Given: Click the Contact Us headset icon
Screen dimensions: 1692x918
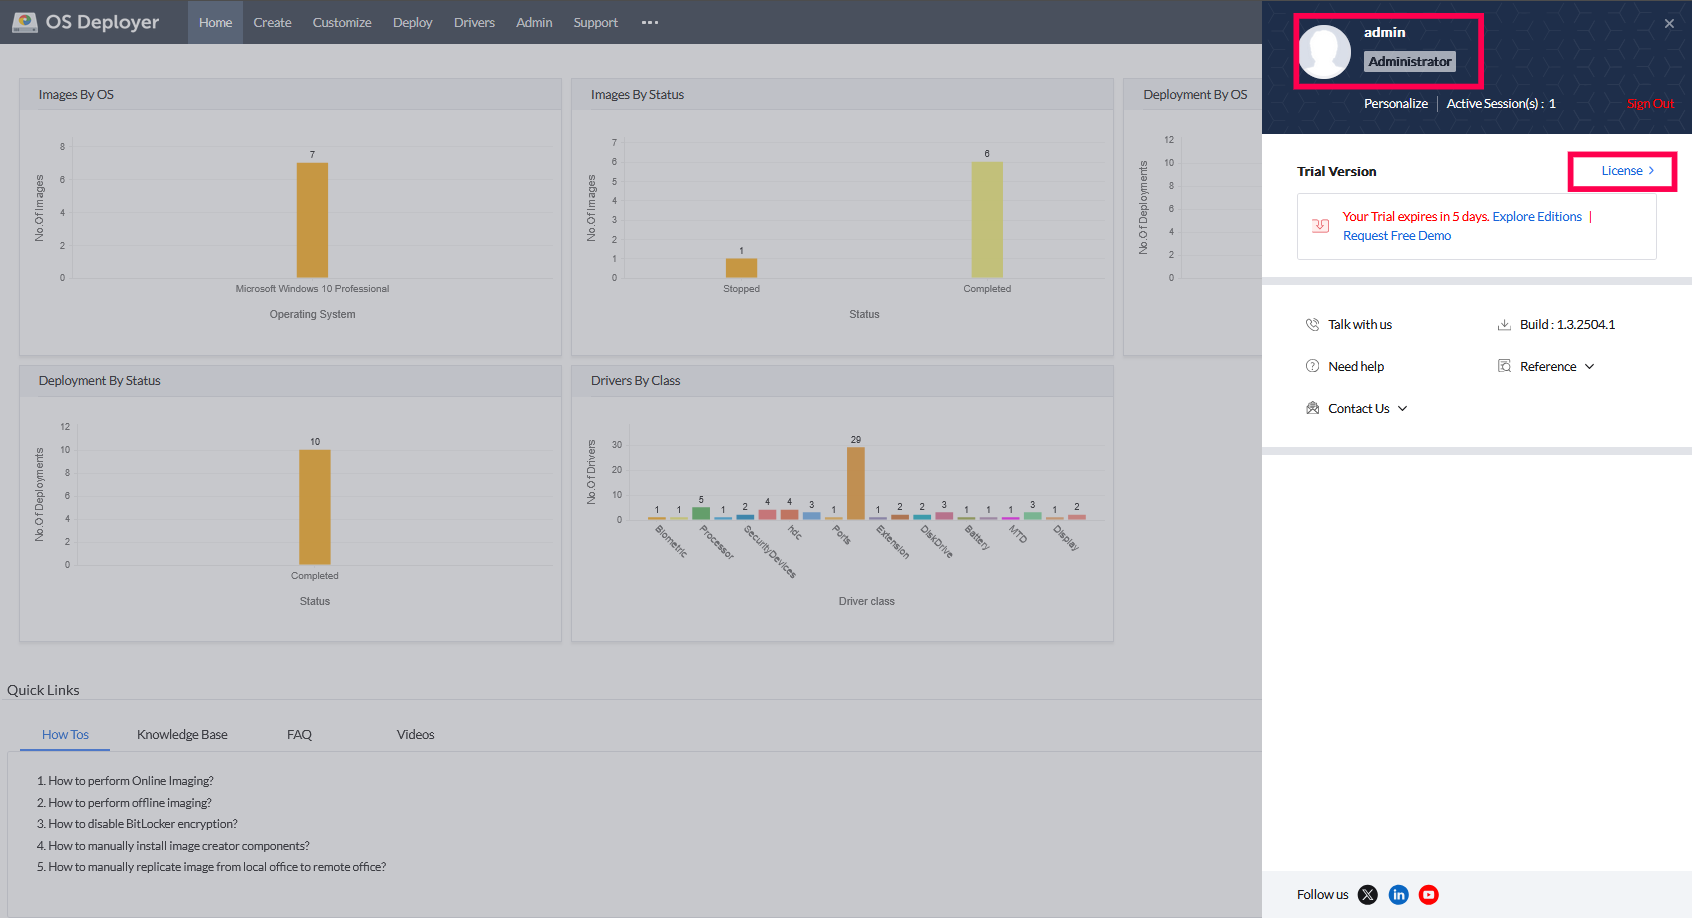Looking at the screenshot, I should pos(1312,408).
